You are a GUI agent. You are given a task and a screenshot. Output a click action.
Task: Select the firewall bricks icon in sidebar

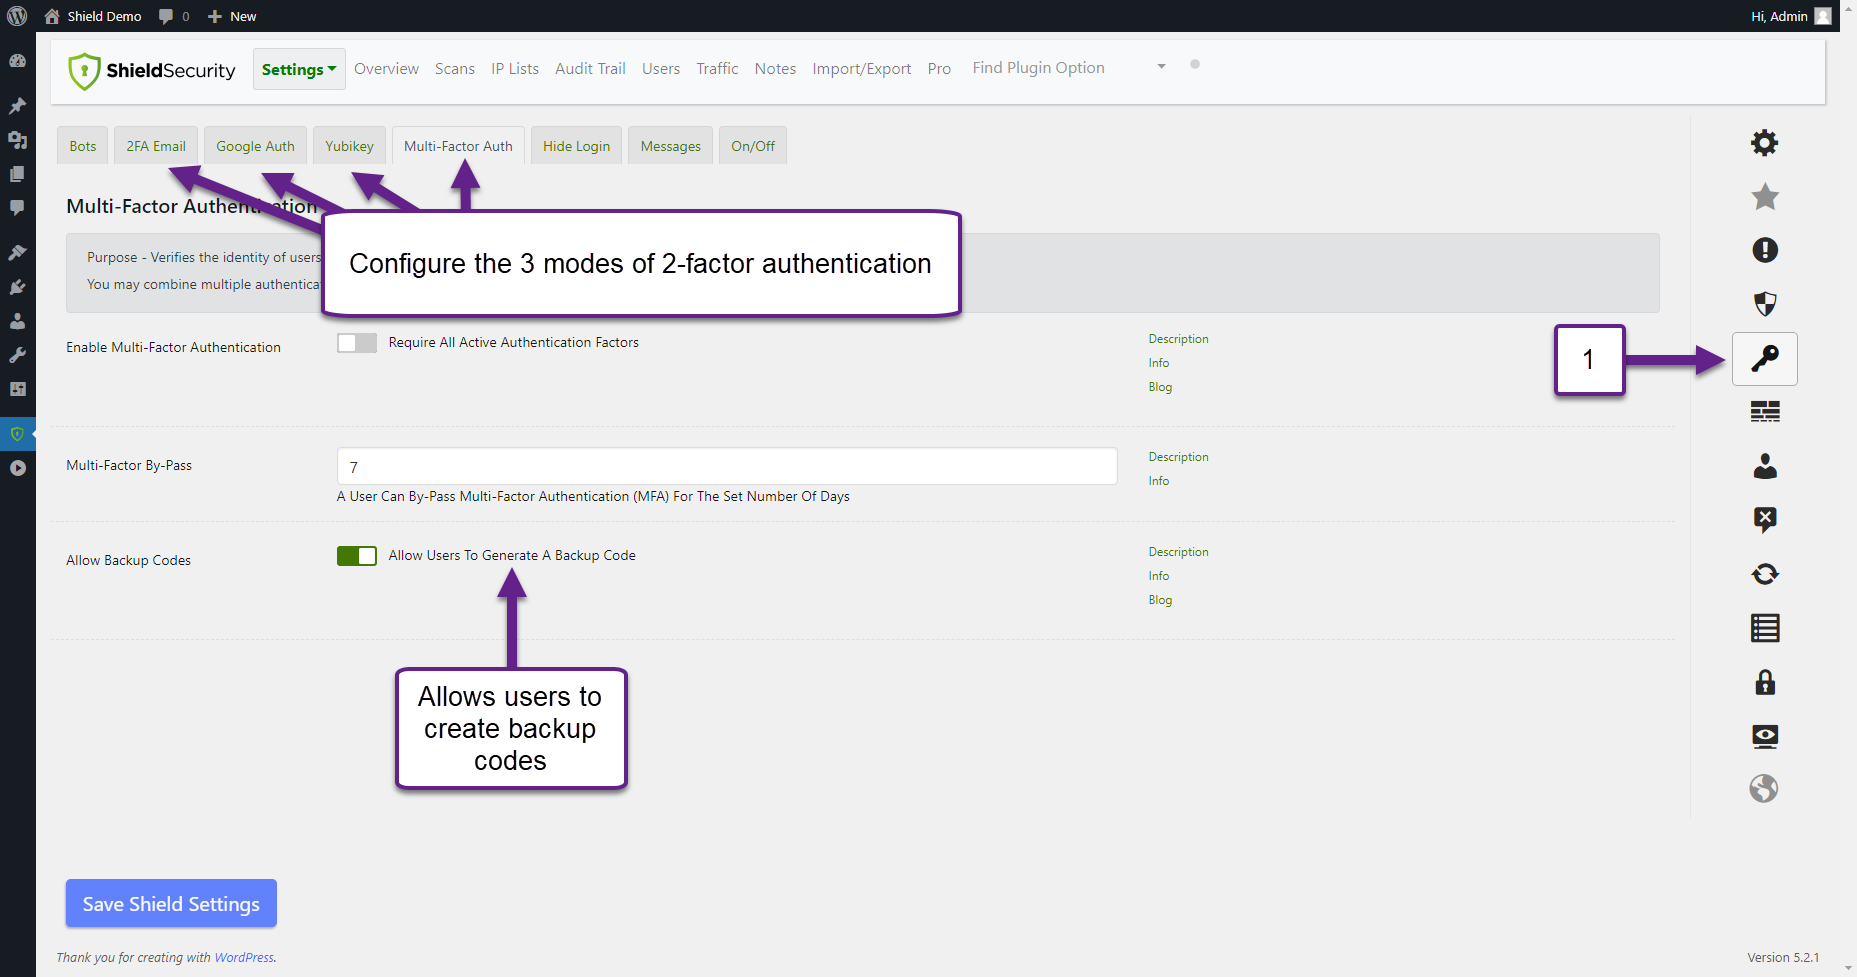coord(1764,411)
